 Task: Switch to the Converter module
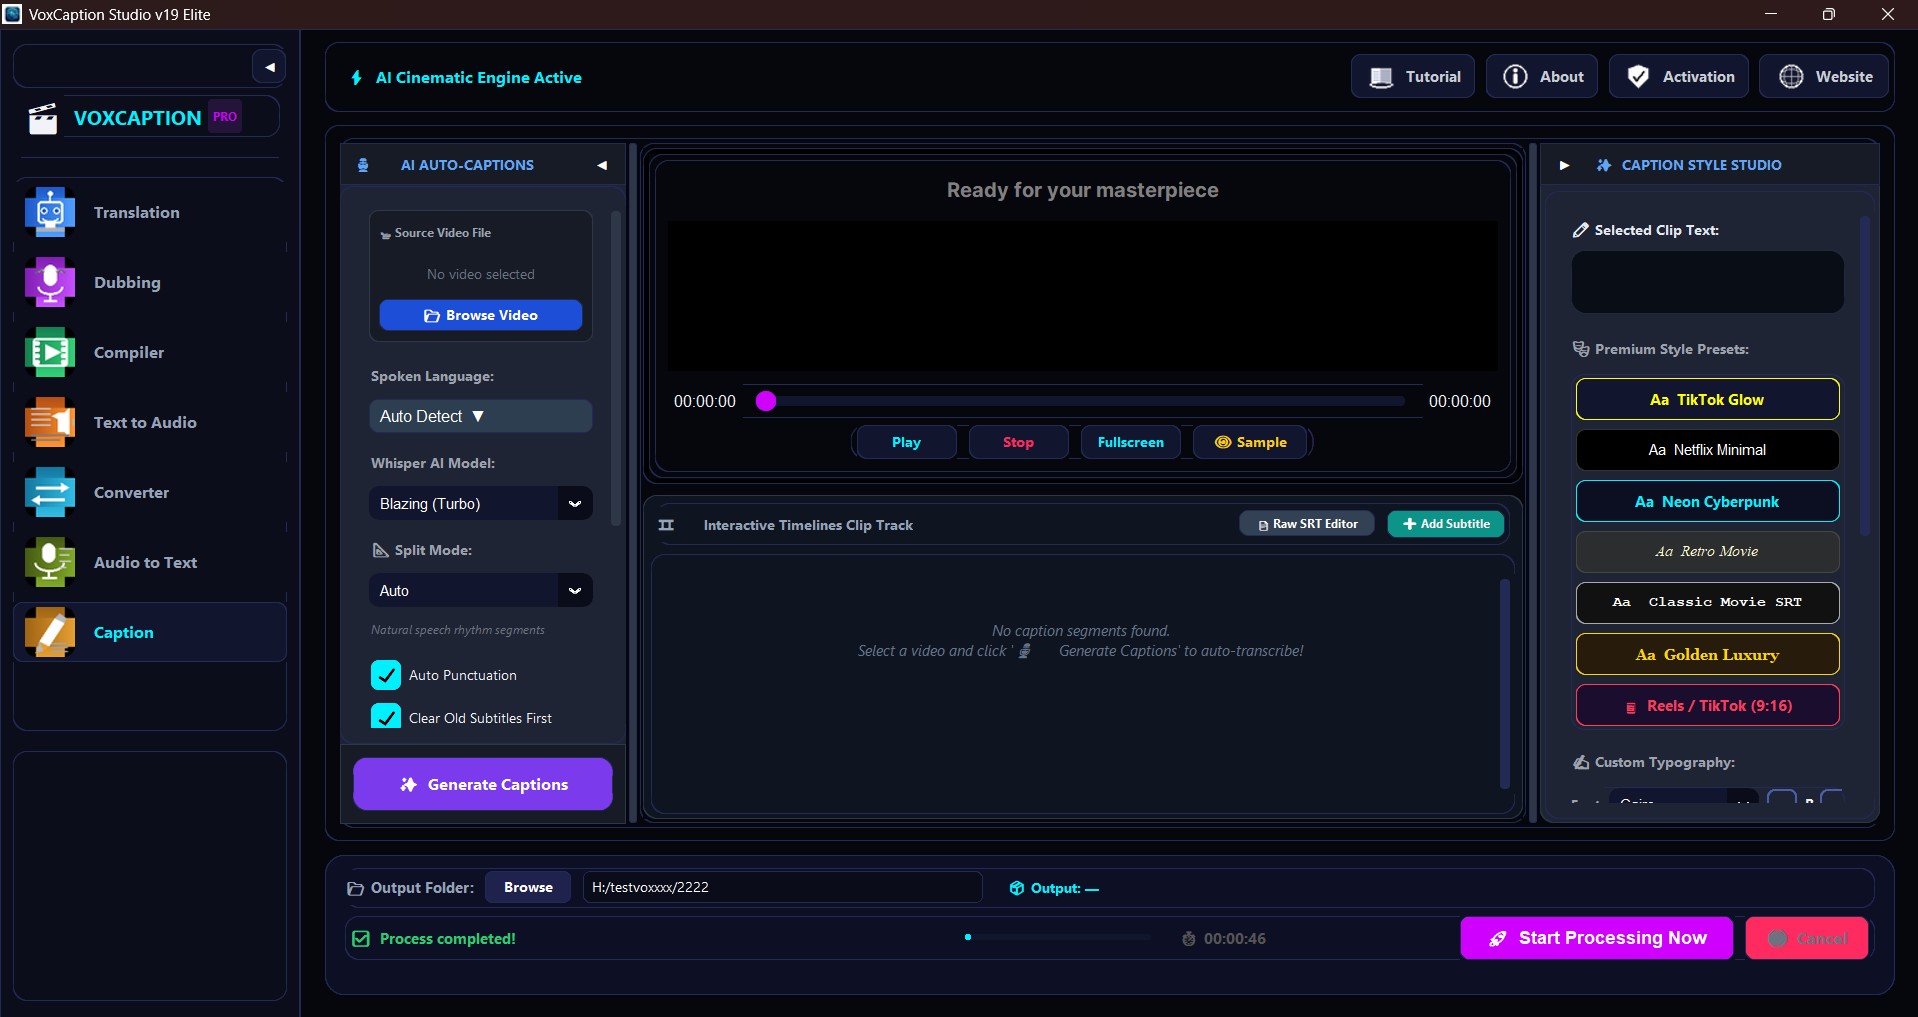point(150,492)
